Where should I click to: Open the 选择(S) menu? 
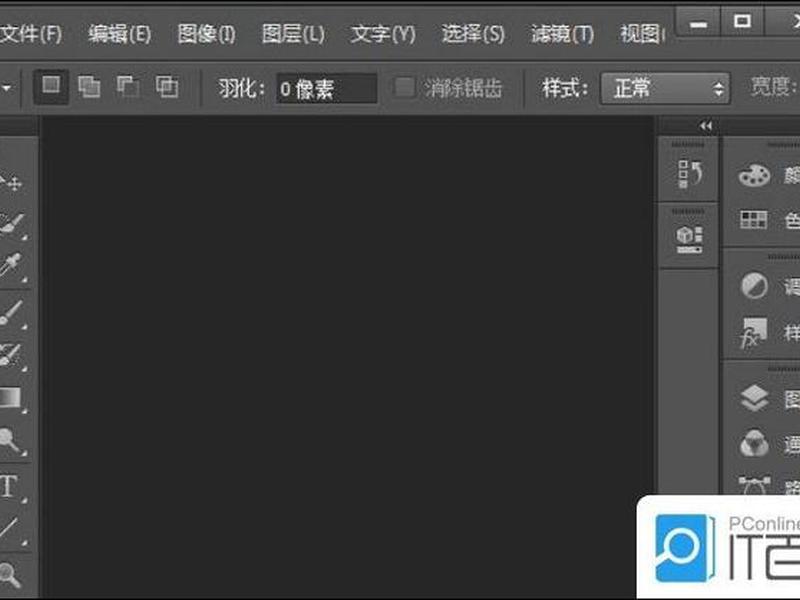[473, 35]
